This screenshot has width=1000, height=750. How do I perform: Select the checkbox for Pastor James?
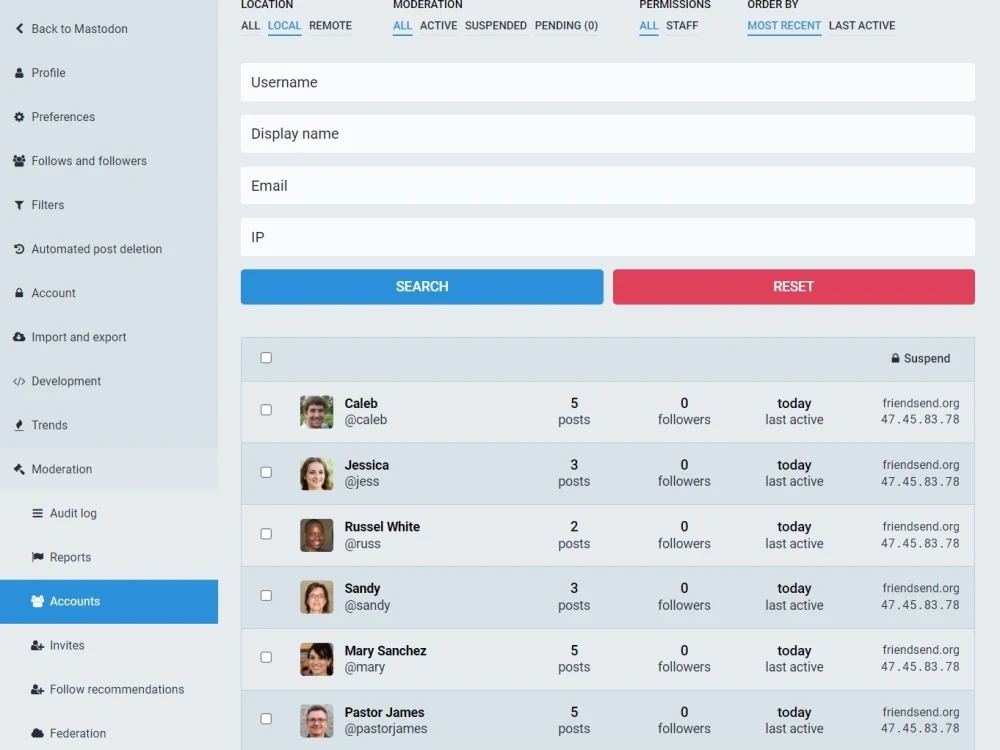point(266,719)
